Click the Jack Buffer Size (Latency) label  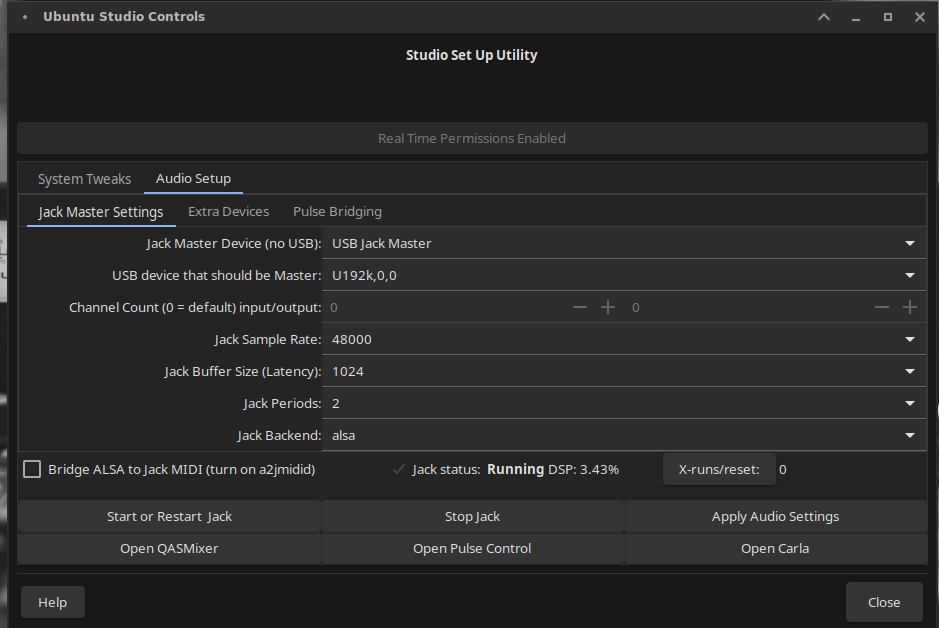click(x=243, y=372)
